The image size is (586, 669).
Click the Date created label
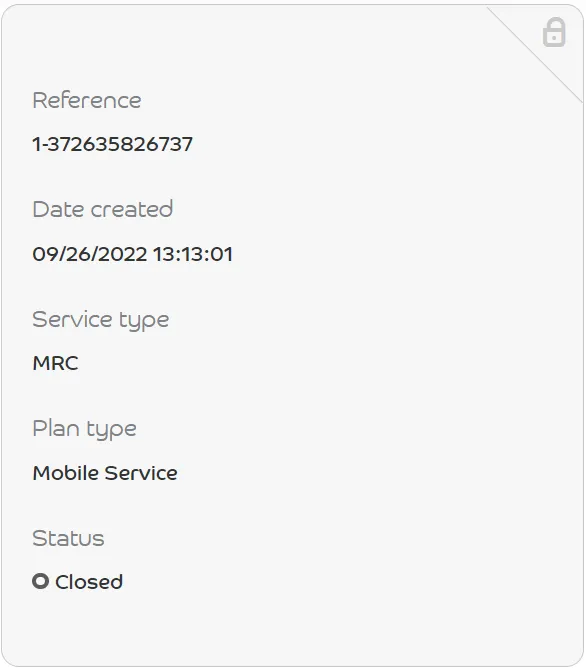[102, 209]
